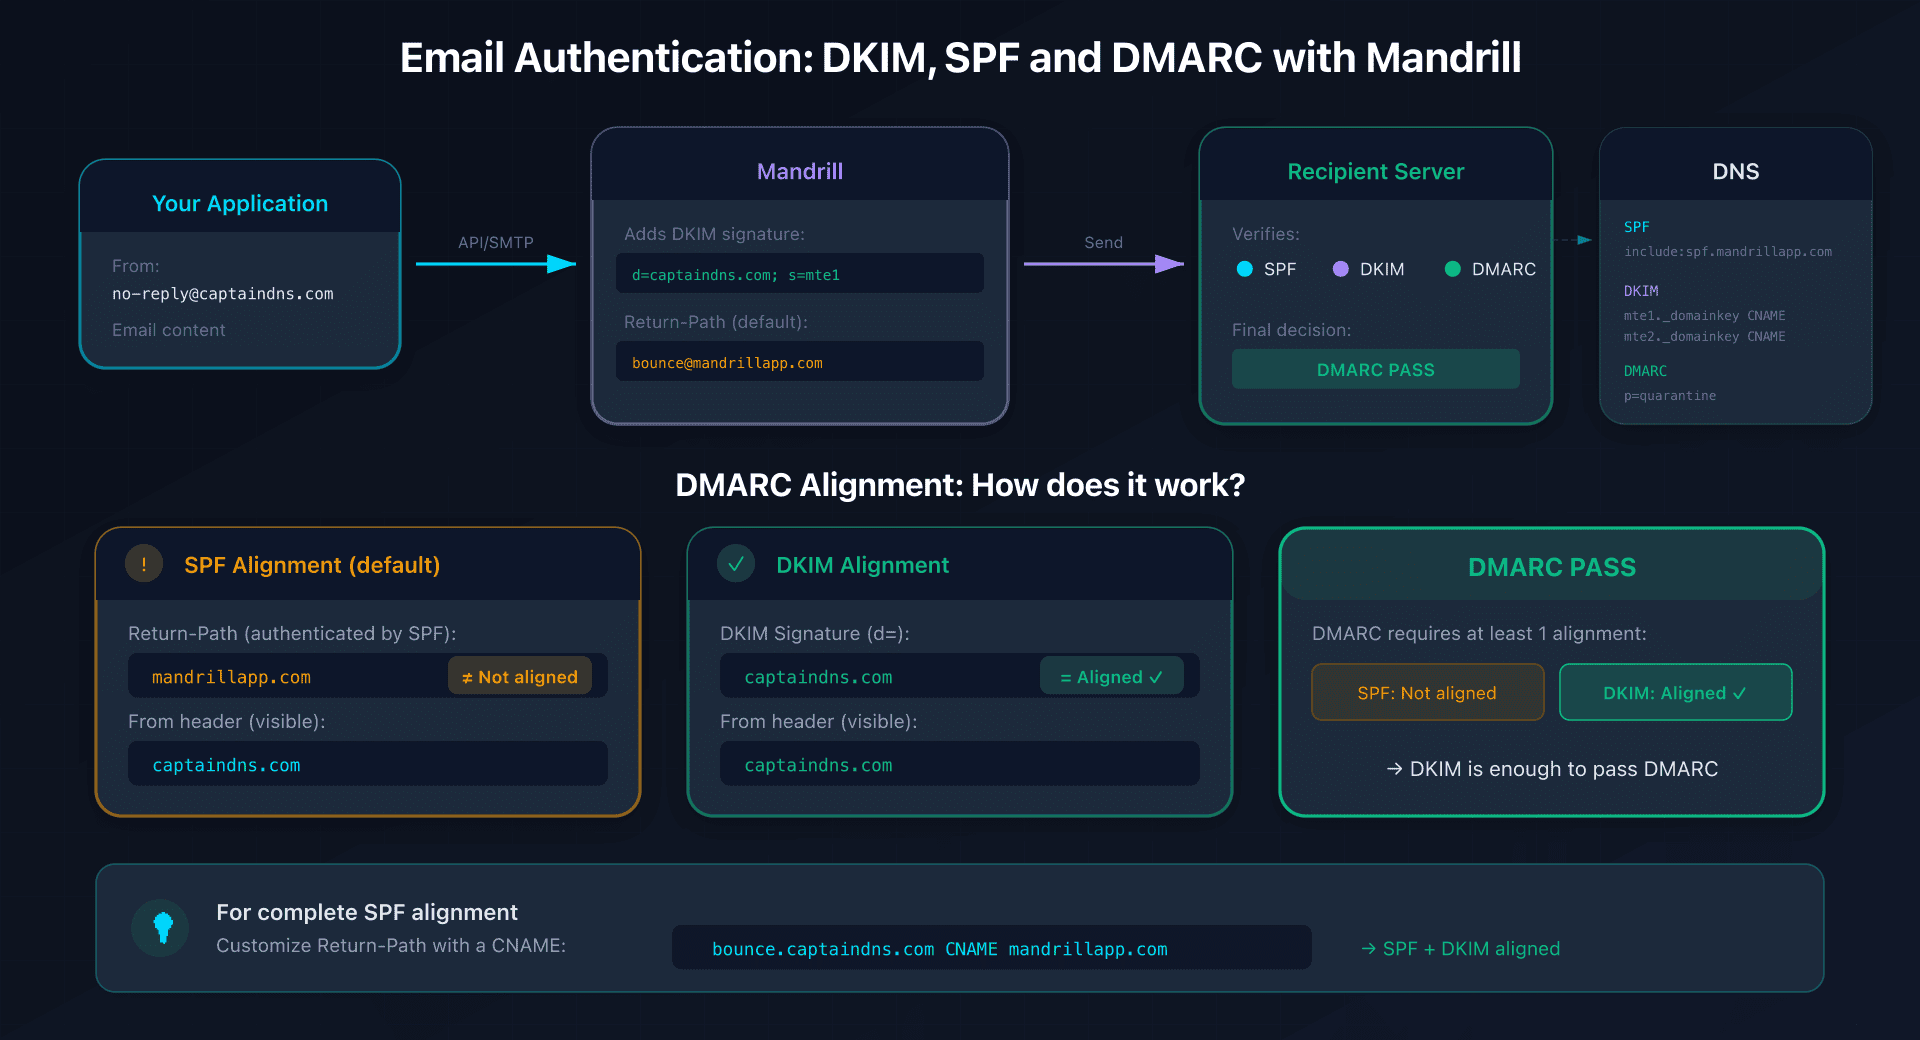Toggle the Aligned badge on DKIM Signature
Viewport: 1920px width, 1040px height.
(x=1111, y=676)
